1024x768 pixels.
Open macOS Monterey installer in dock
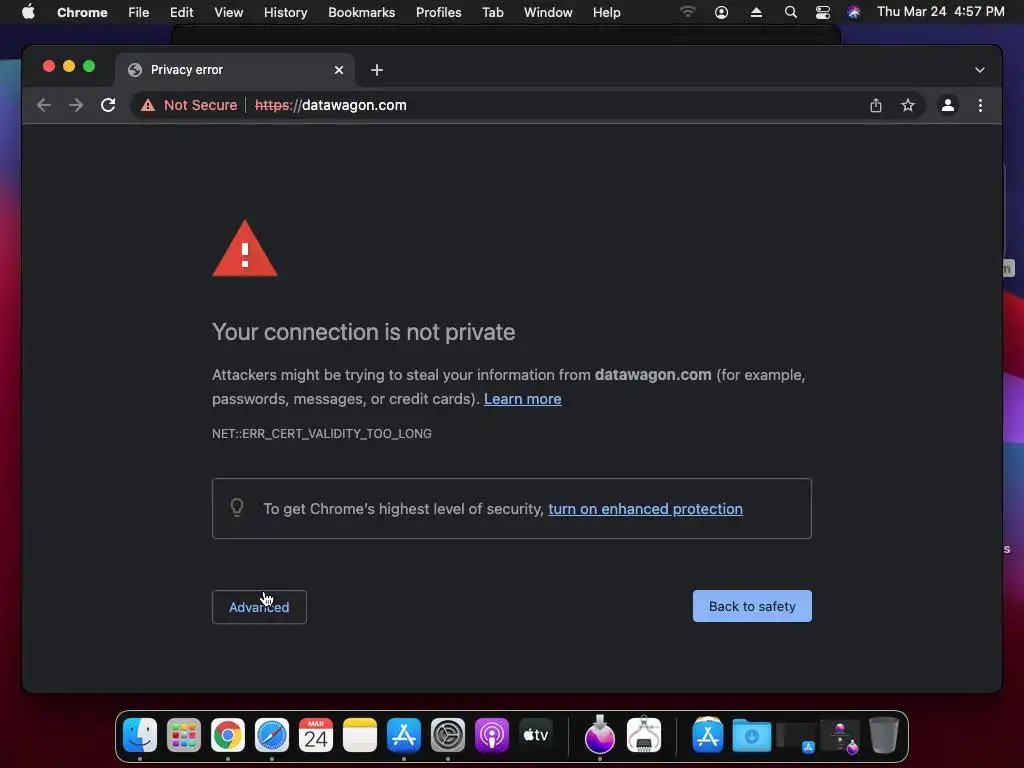[600, 734]
